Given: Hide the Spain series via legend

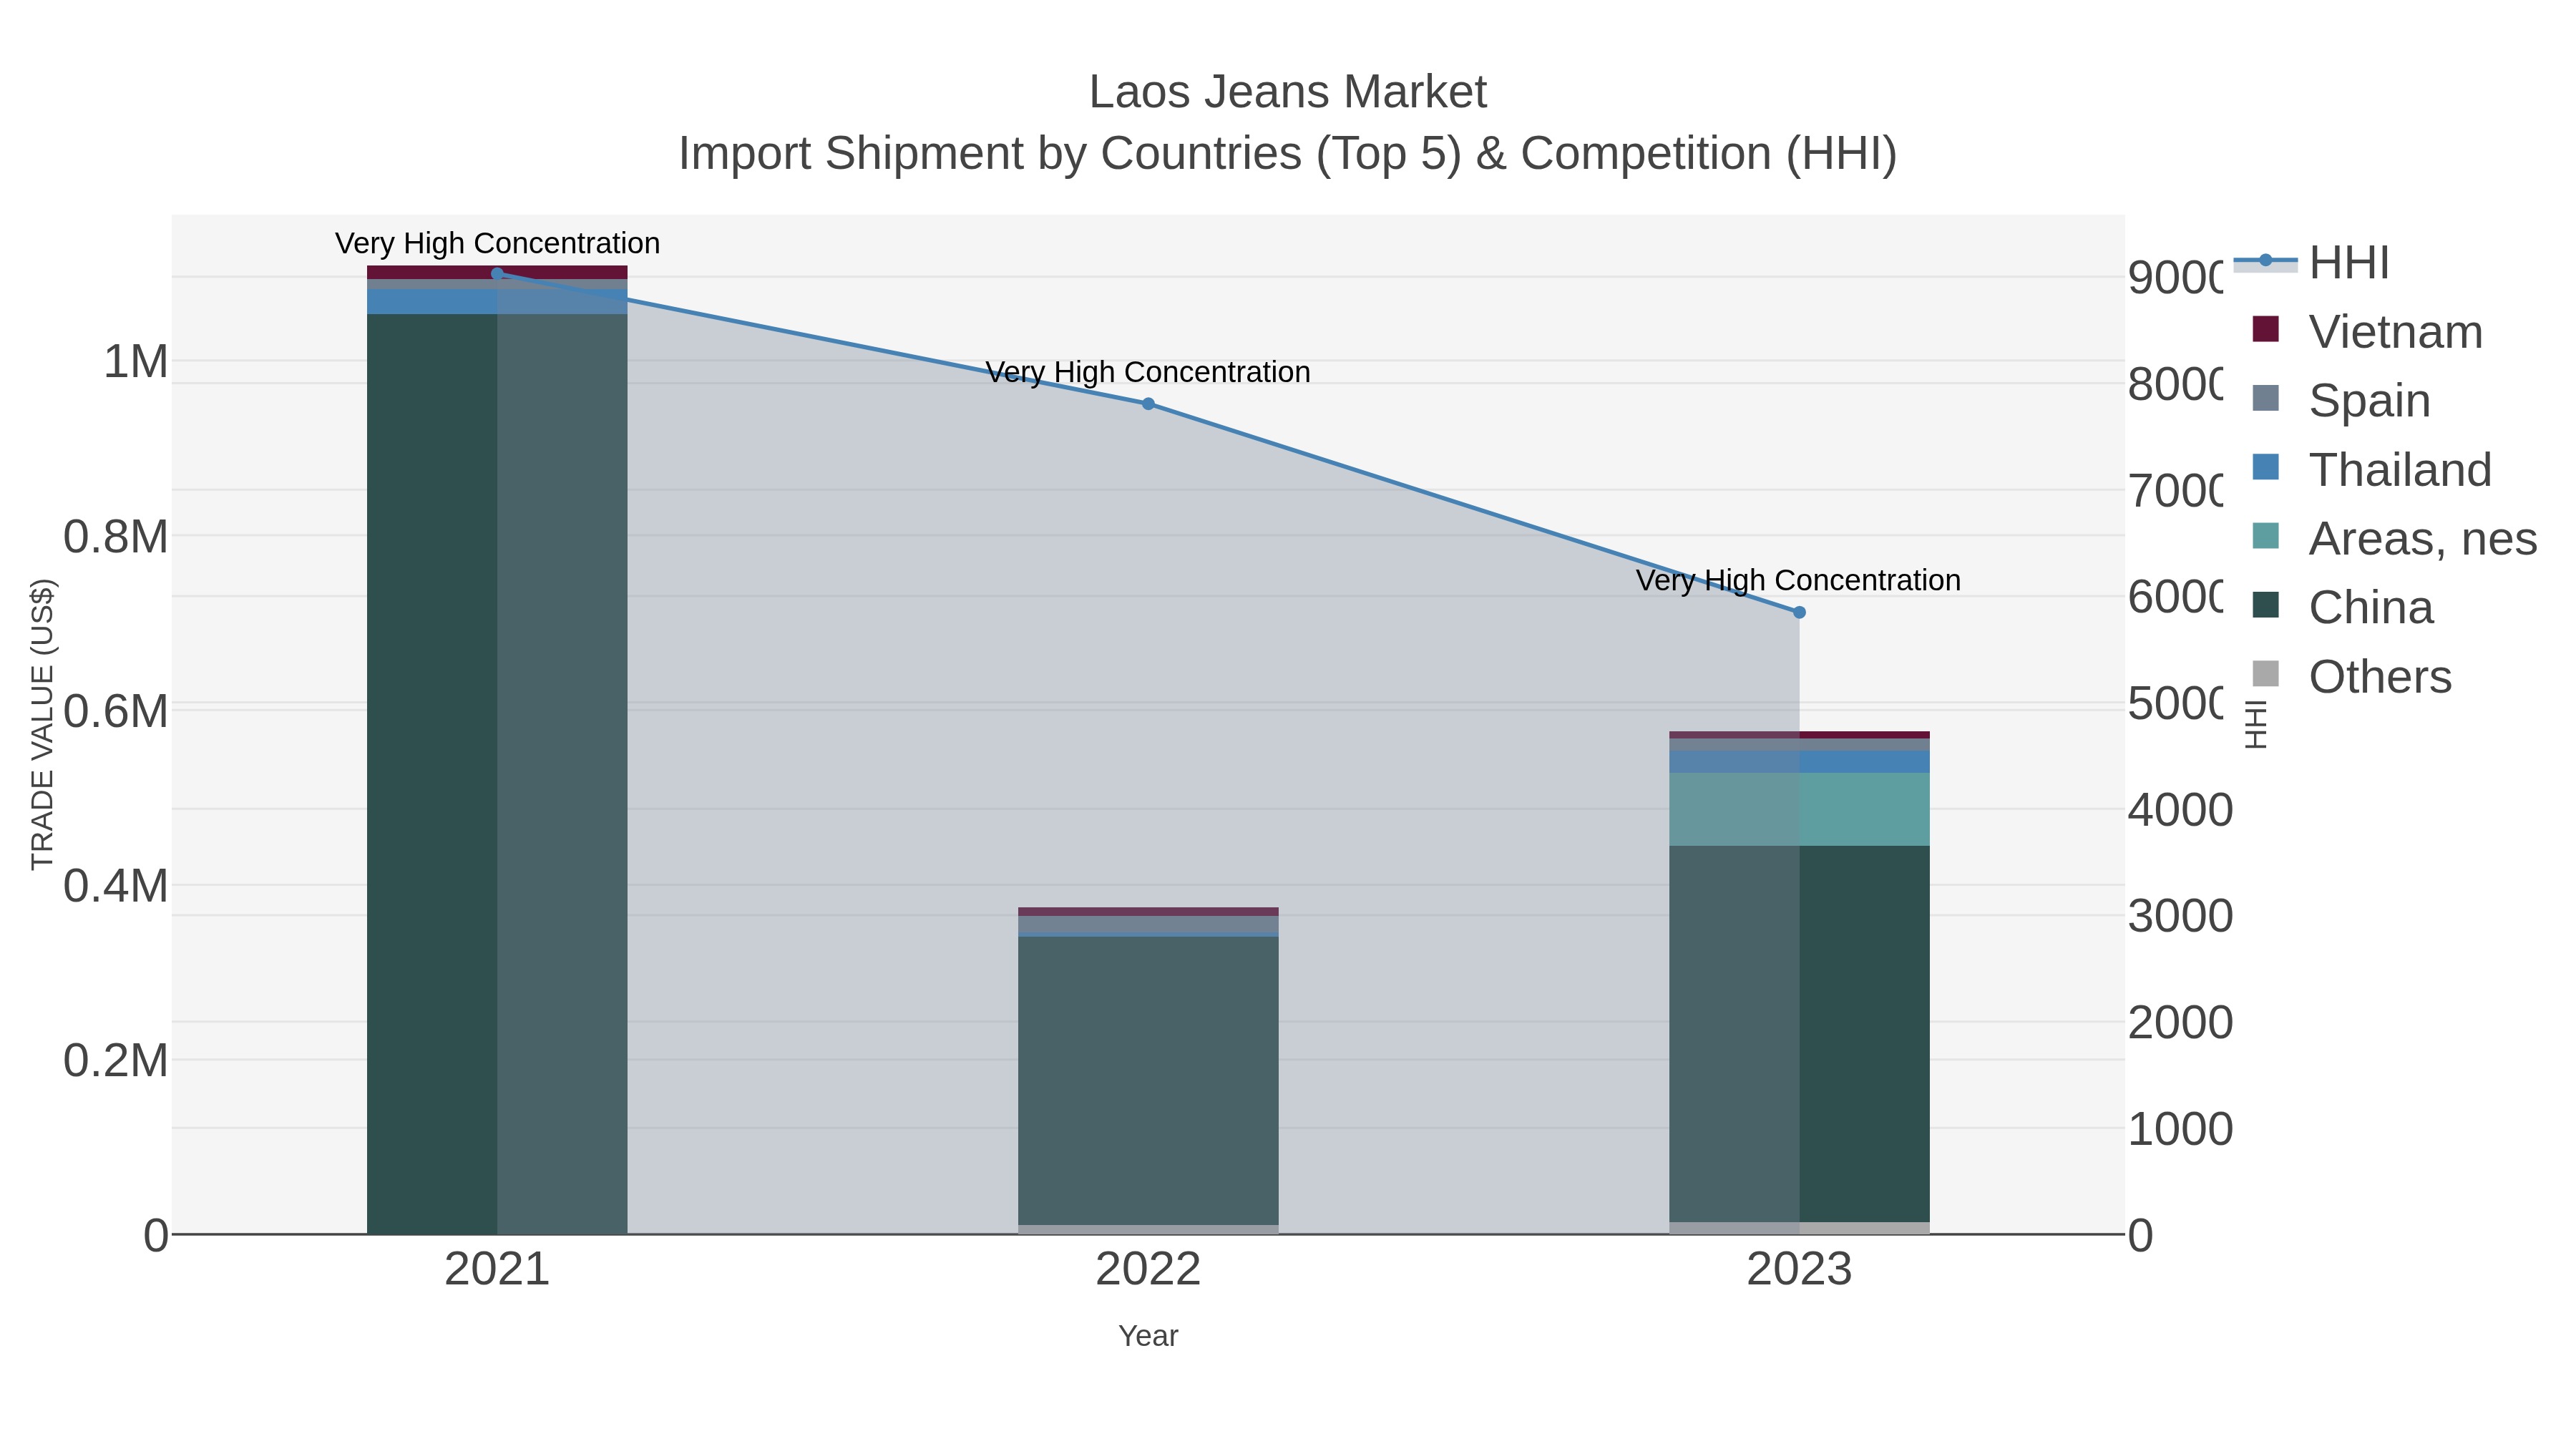Looking at the screenshot, I should (x=2341, y=401).
